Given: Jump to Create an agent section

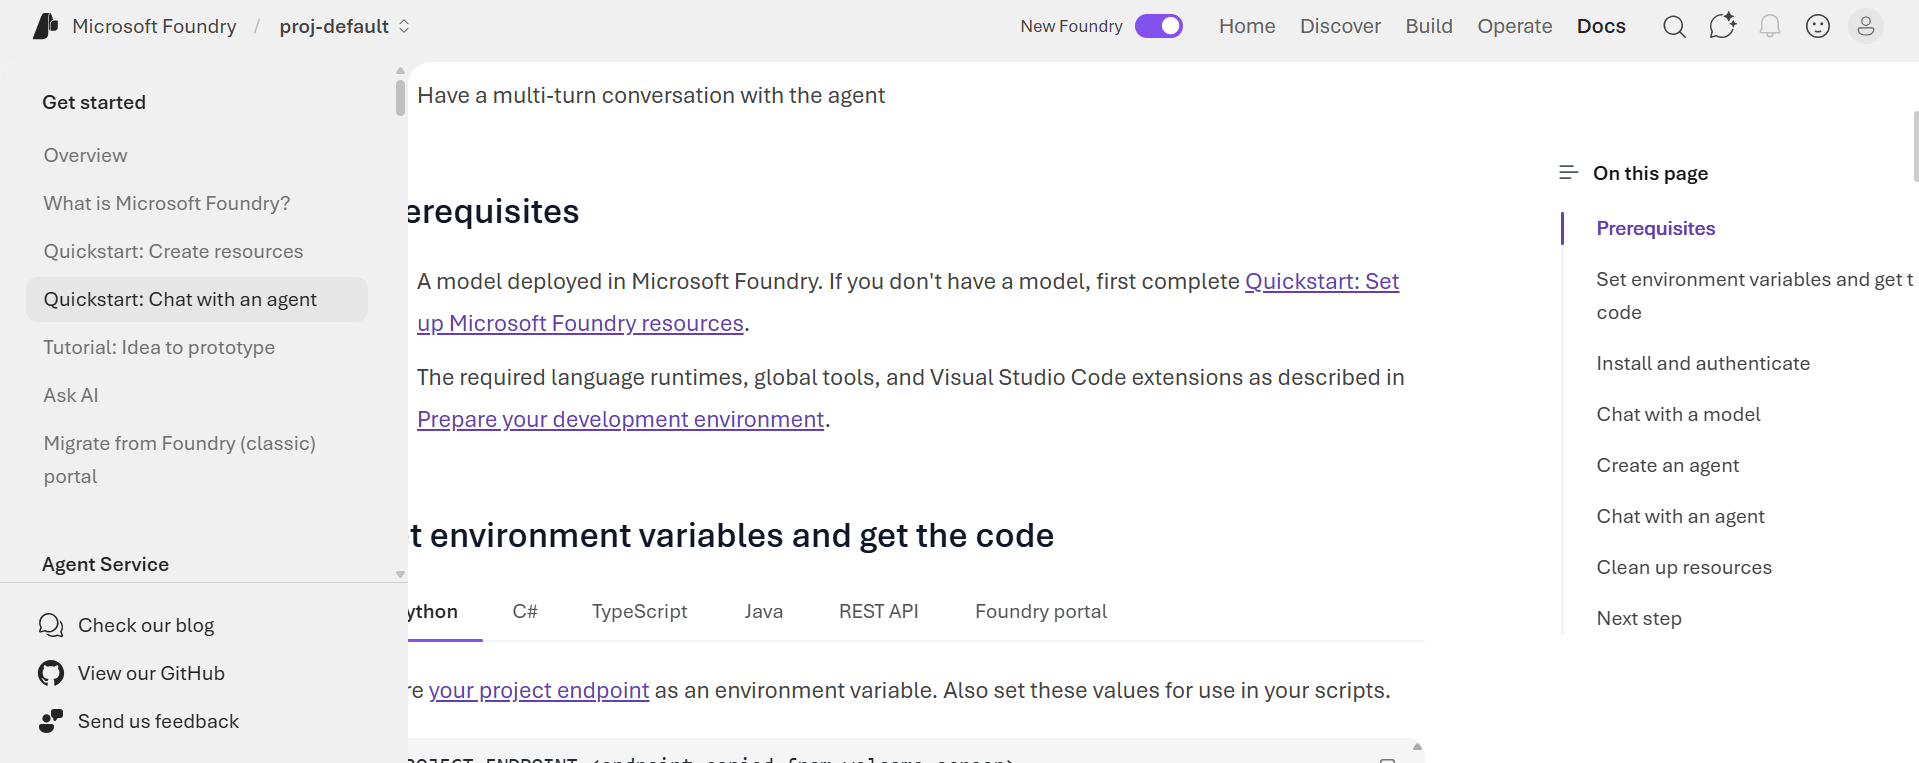Looking at the screenshot, I should click(x=1667, y=465).
